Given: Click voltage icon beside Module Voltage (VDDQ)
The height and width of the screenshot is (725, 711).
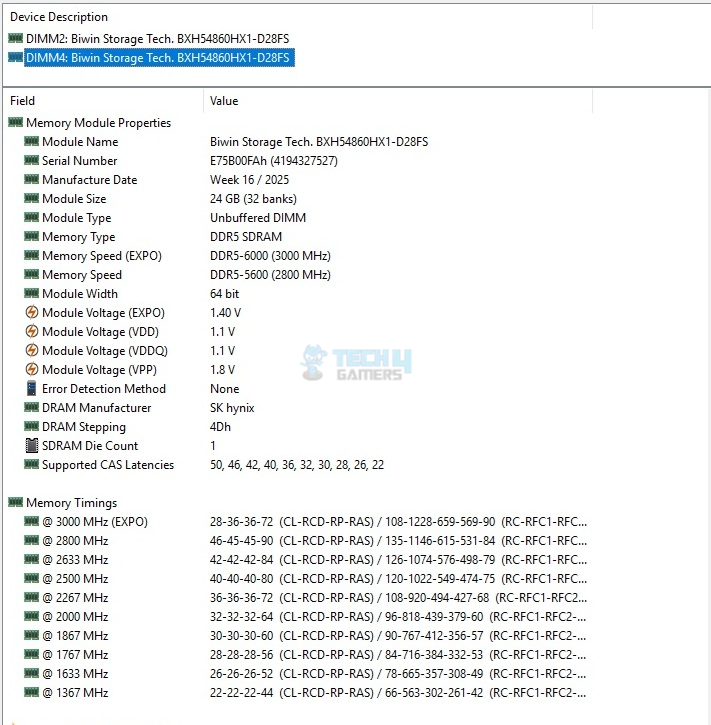Looking at the screenshot, I should click(31, 350).
